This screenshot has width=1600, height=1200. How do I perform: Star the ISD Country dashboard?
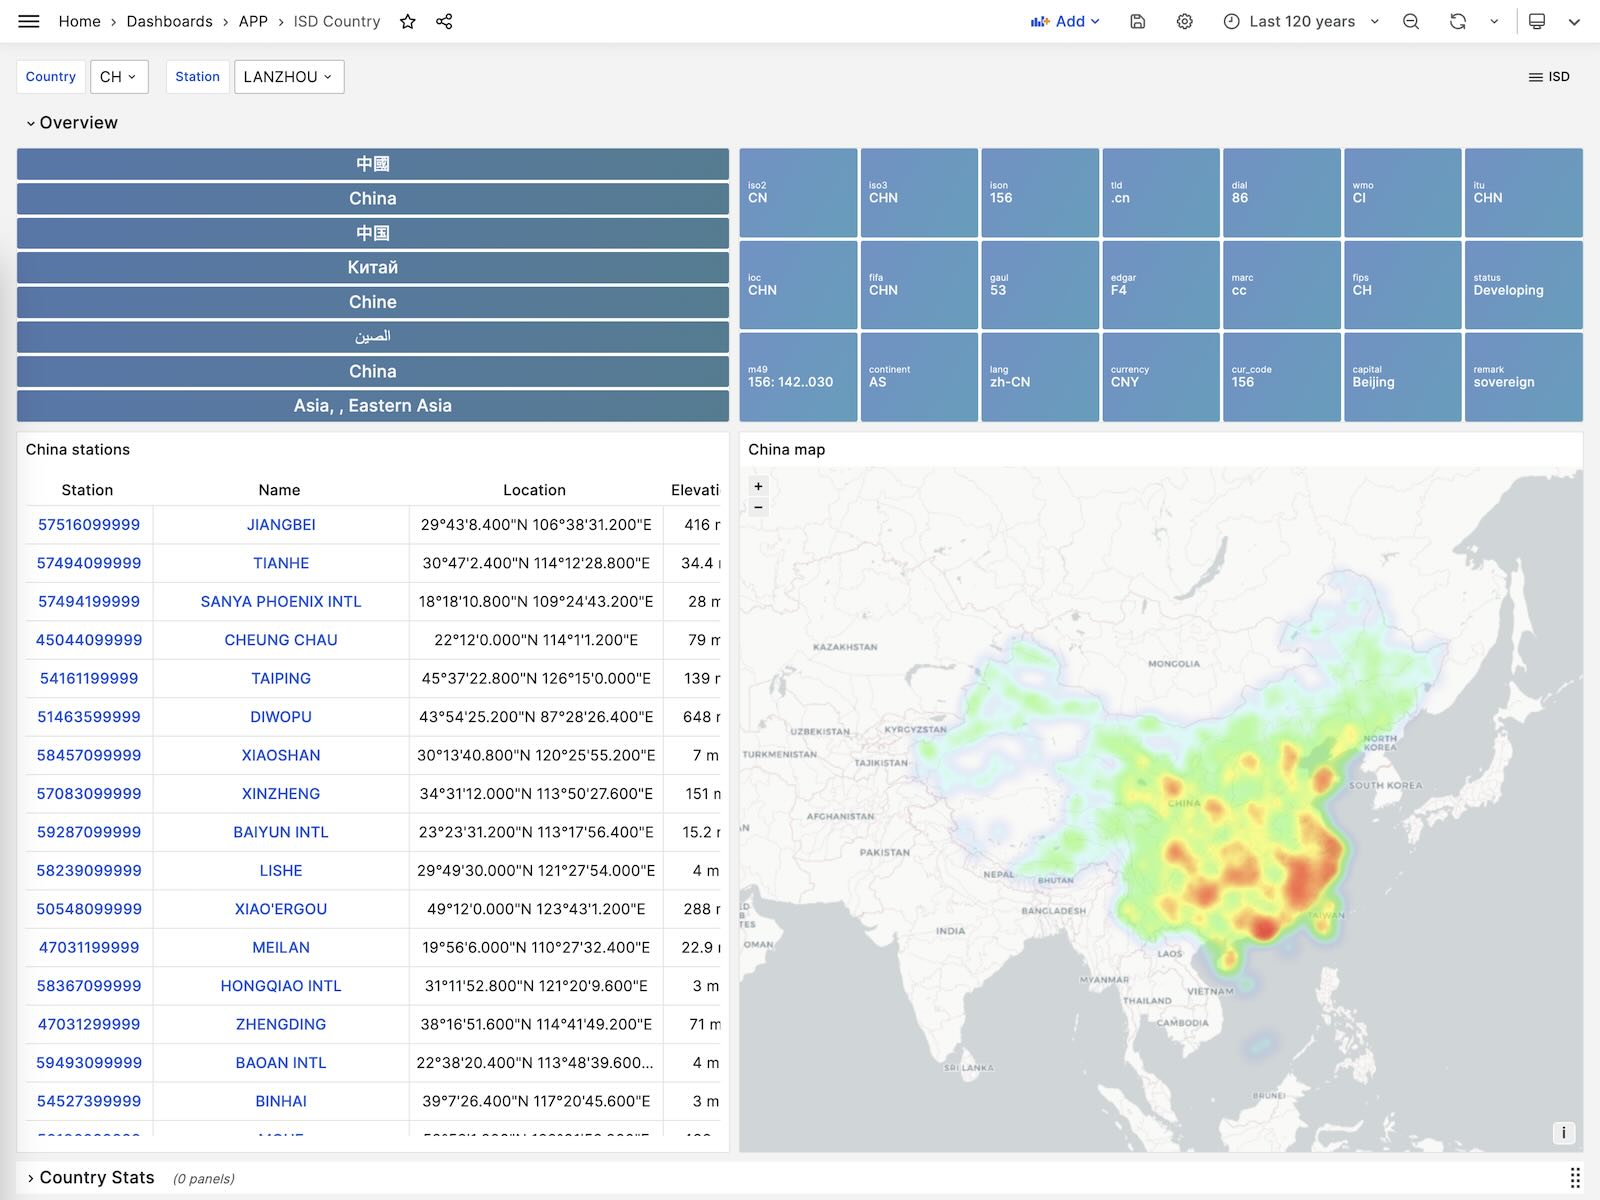pyautogui.click(x=408, y=21)
